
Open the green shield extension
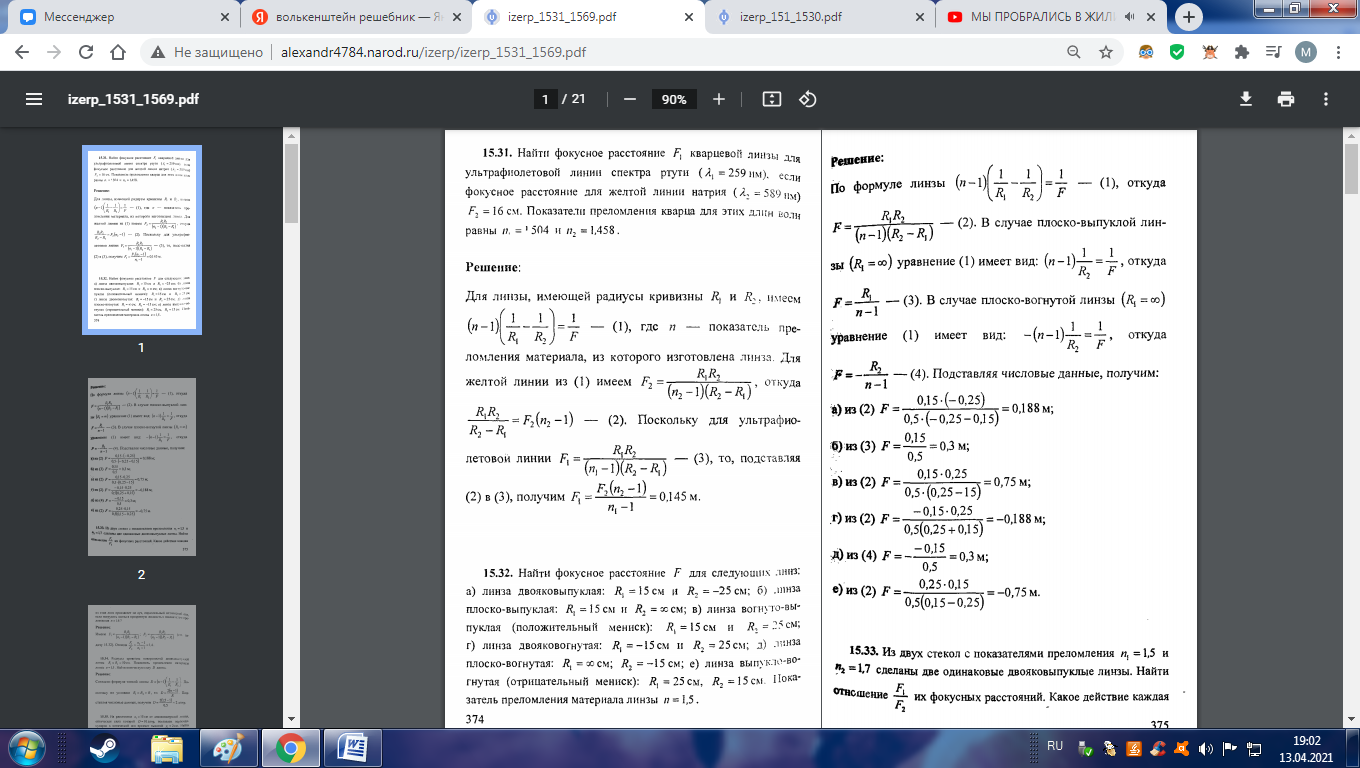[1178, 52]
